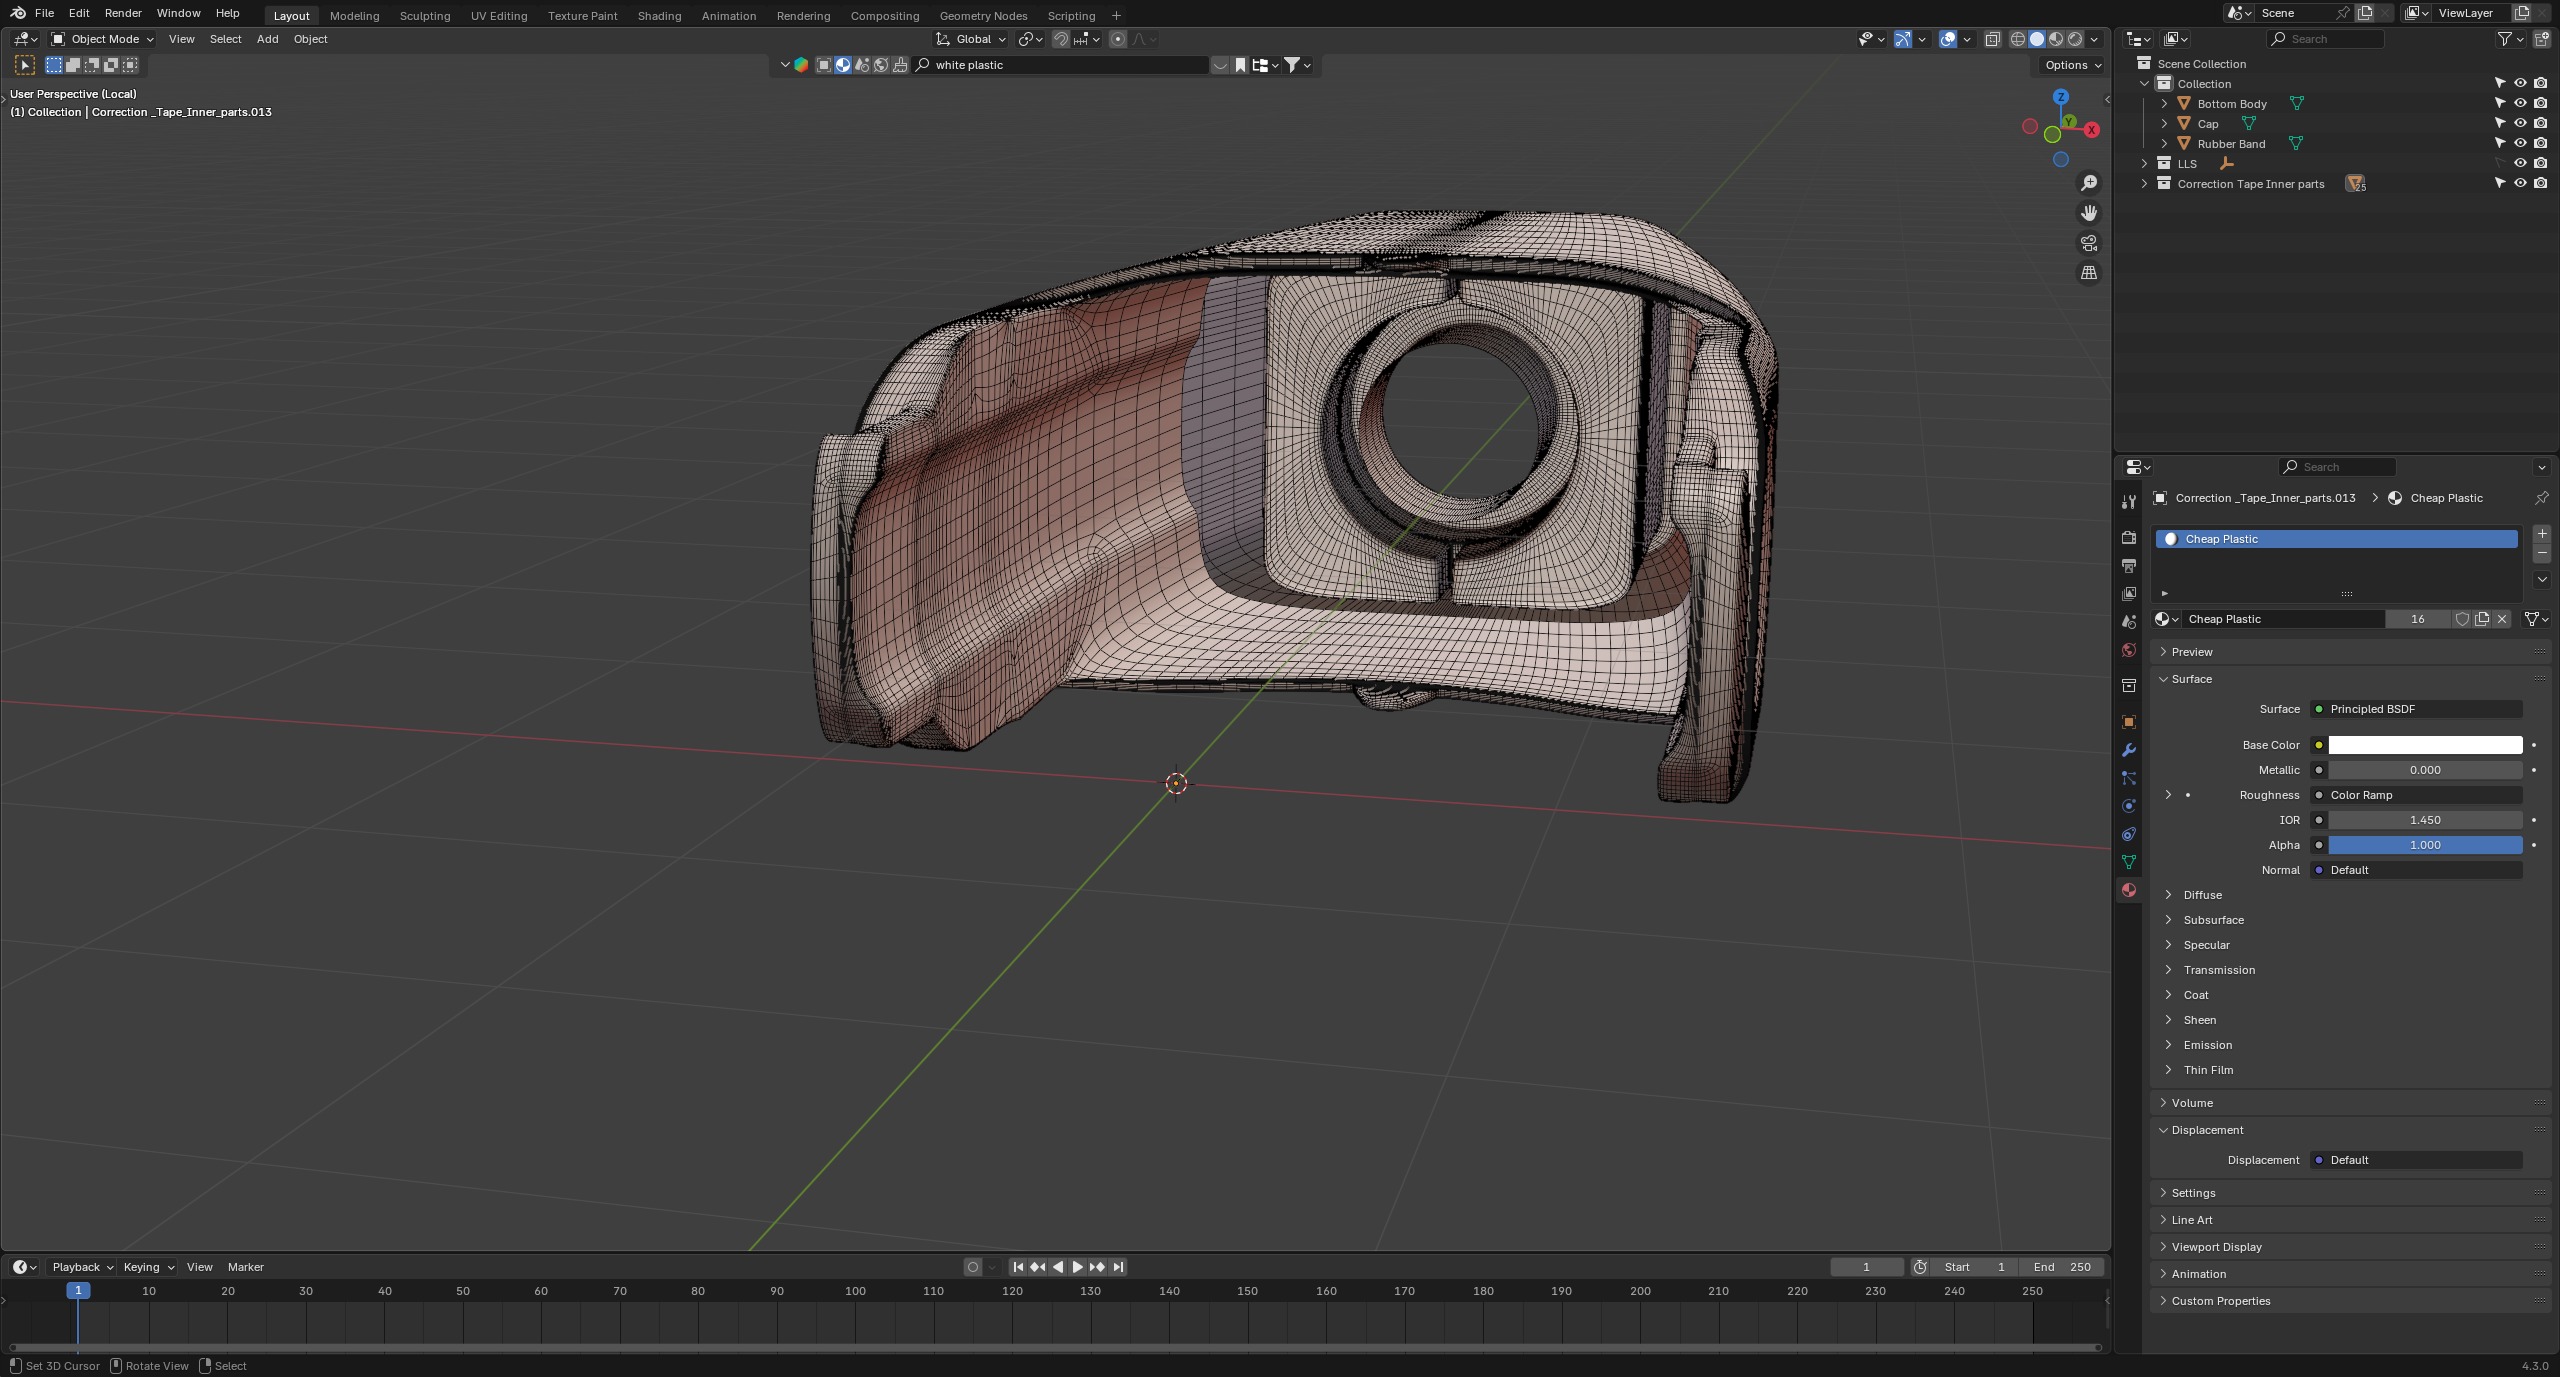This screenshot has height=1377, width=2560.
Task: Open the viewport Options dropdown
Action: (2072, 65)
